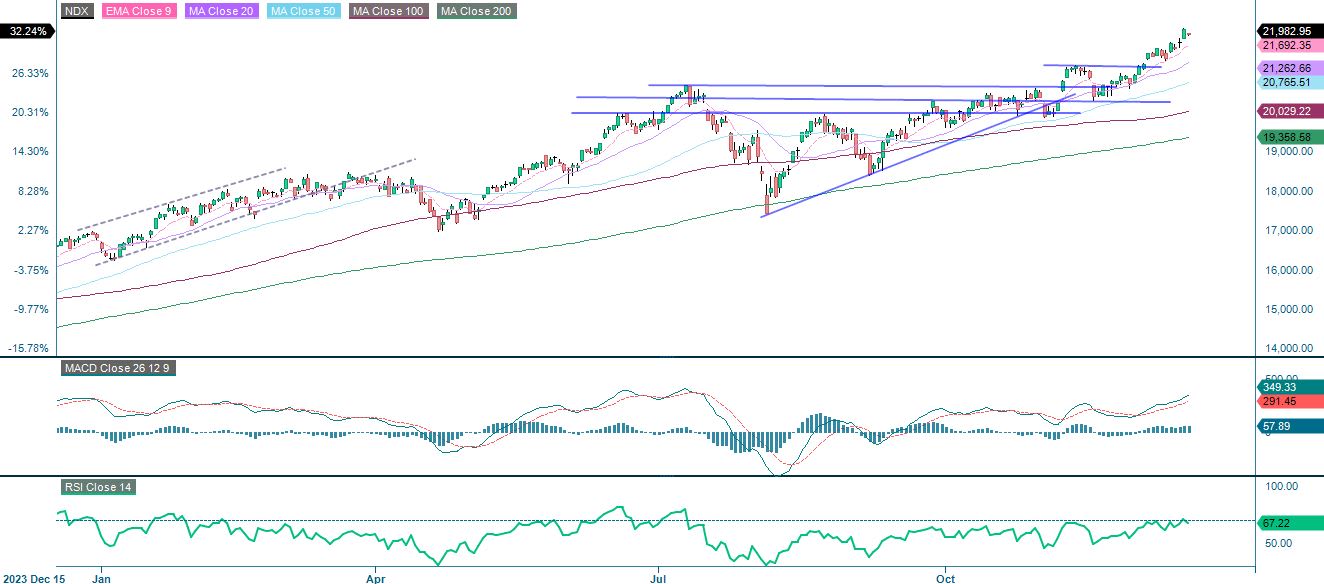Screen dimensions: 1324x584
Task: Click the dashed gray channel line
Action: pos(200,190)
